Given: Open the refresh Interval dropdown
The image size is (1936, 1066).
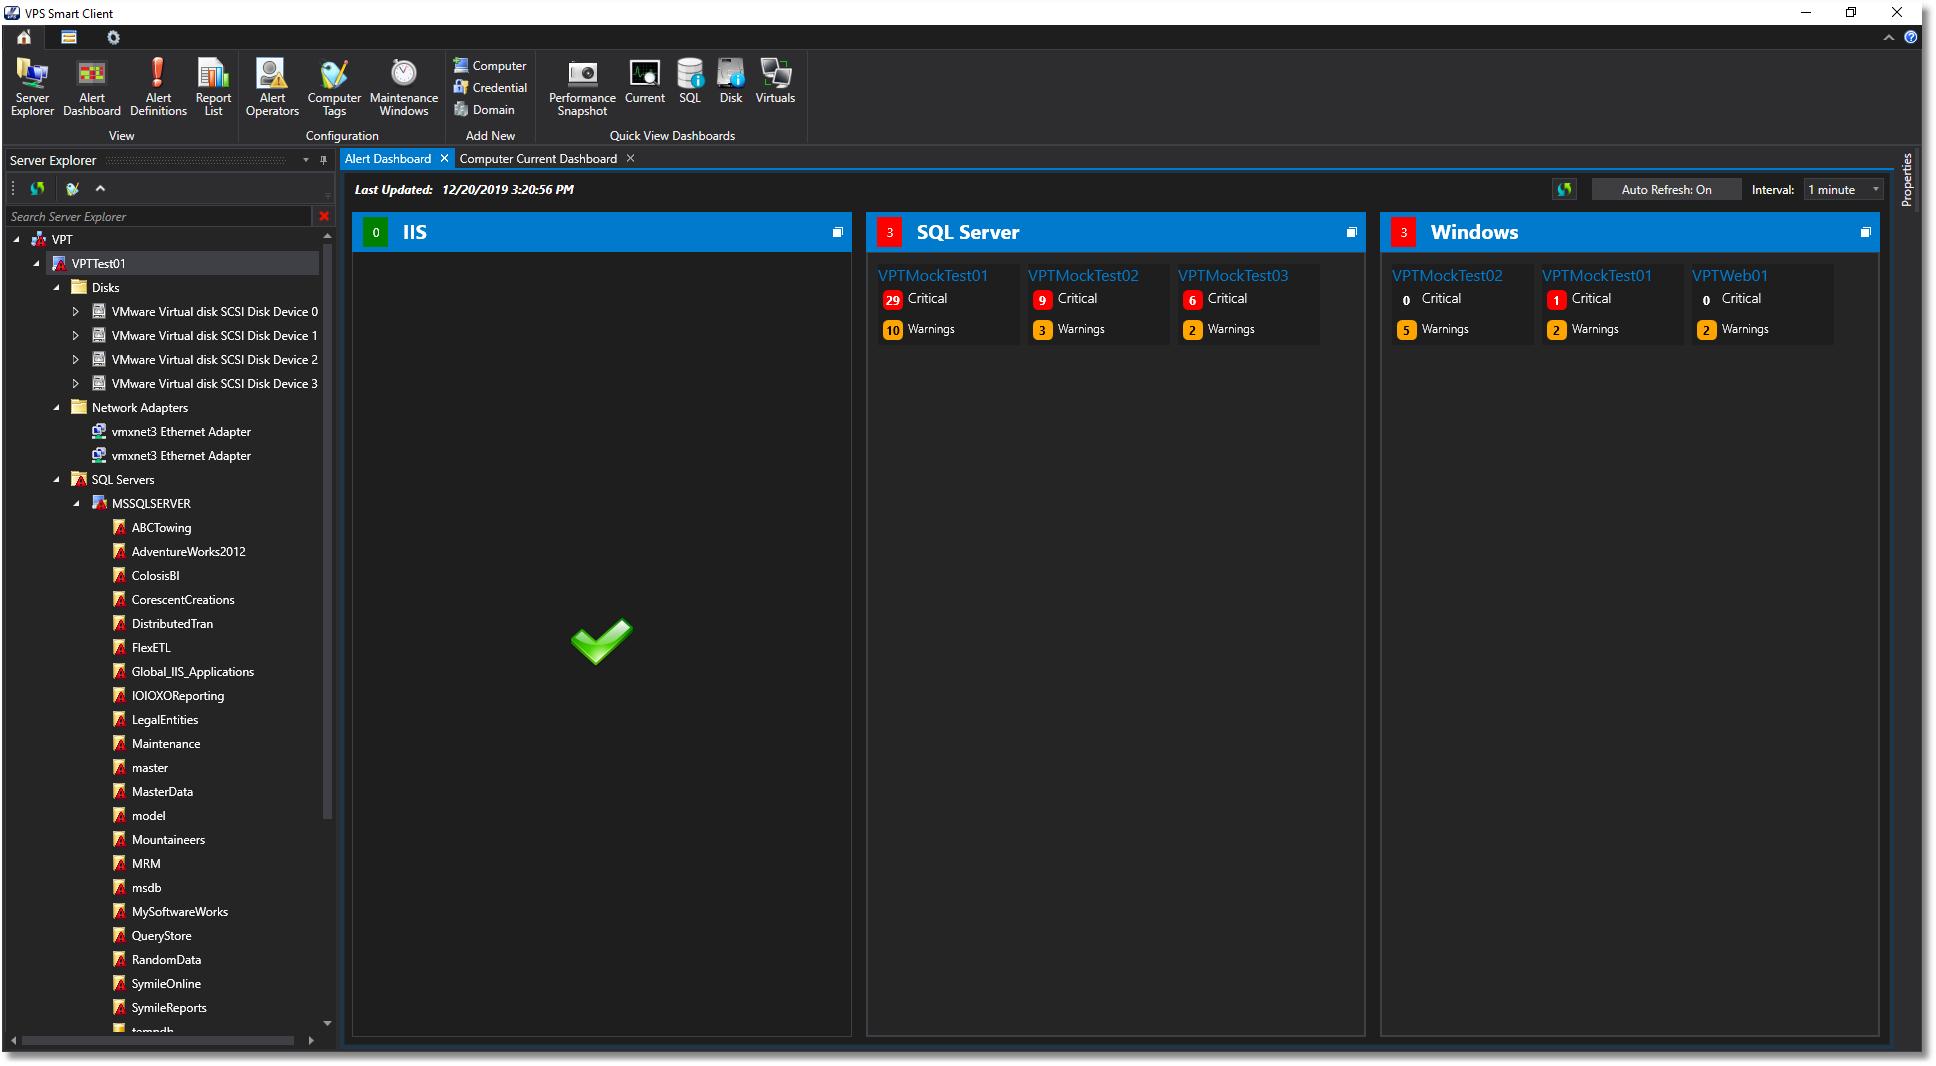Looking at the screenshot, I should pos(1874,189).
